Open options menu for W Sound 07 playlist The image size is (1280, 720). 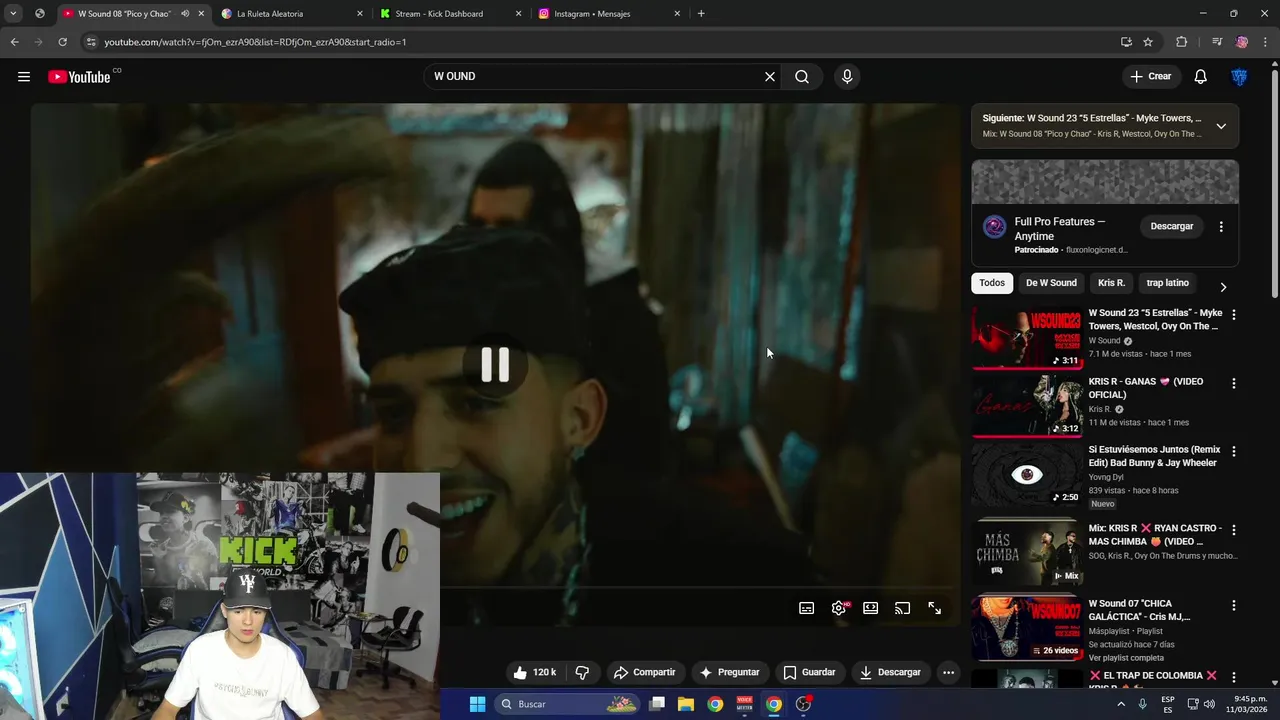click(x=1234, y=606)
